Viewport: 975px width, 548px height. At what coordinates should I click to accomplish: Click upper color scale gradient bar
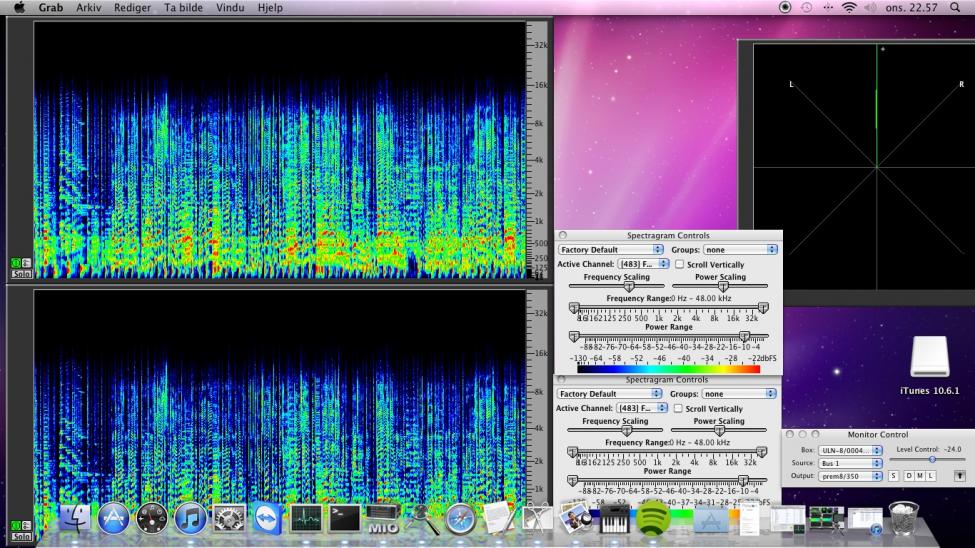[x=668, y=369]
